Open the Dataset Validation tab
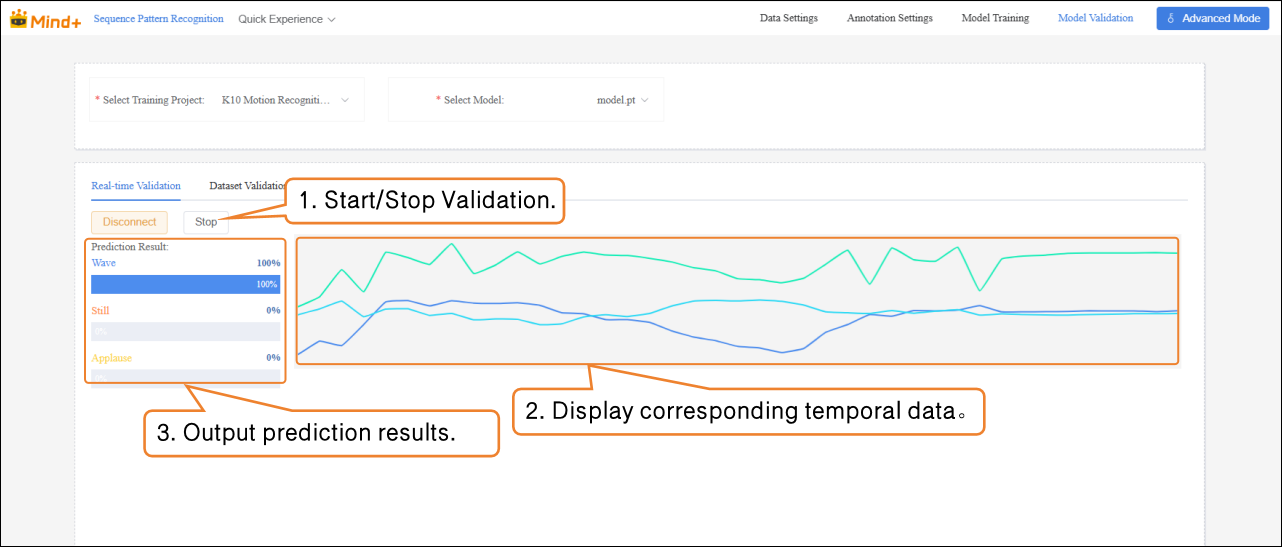 (x=247, y=185)
